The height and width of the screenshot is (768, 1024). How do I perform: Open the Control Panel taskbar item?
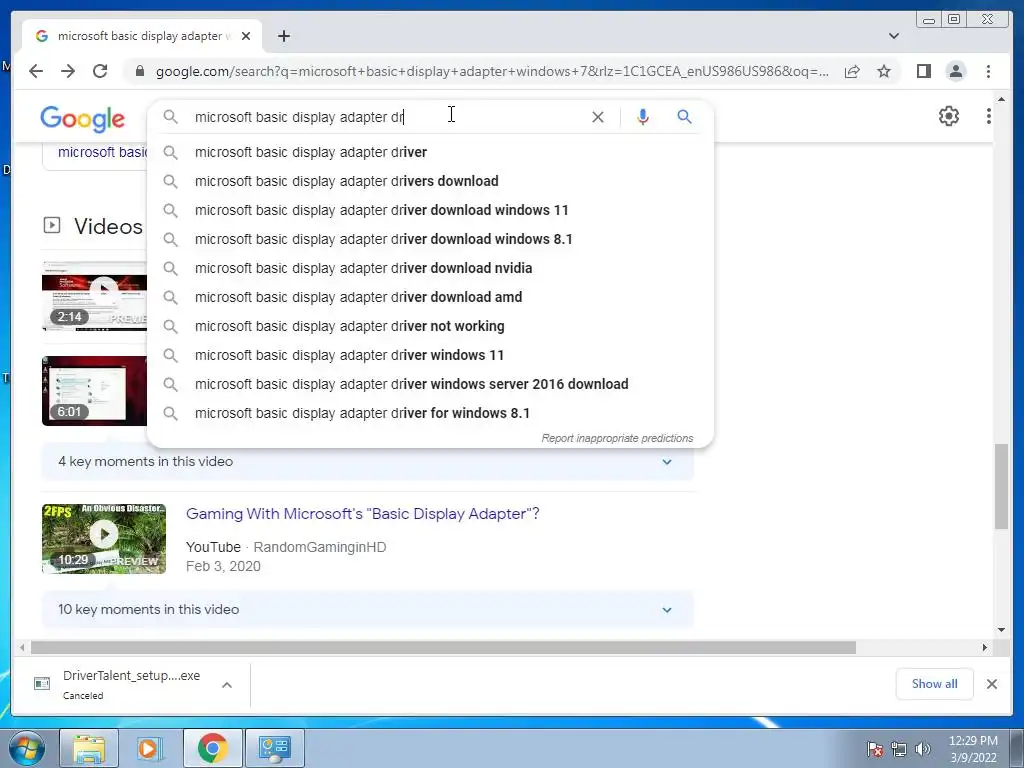coord(275,748)
